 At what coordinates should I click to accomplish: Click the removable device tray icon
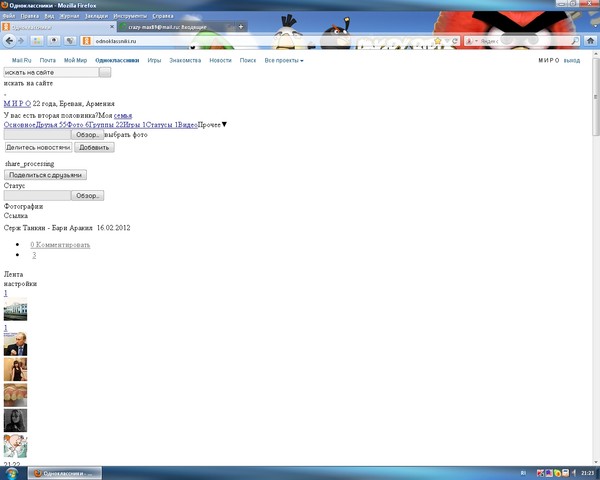pyautogui.click(x=565, y=473)
